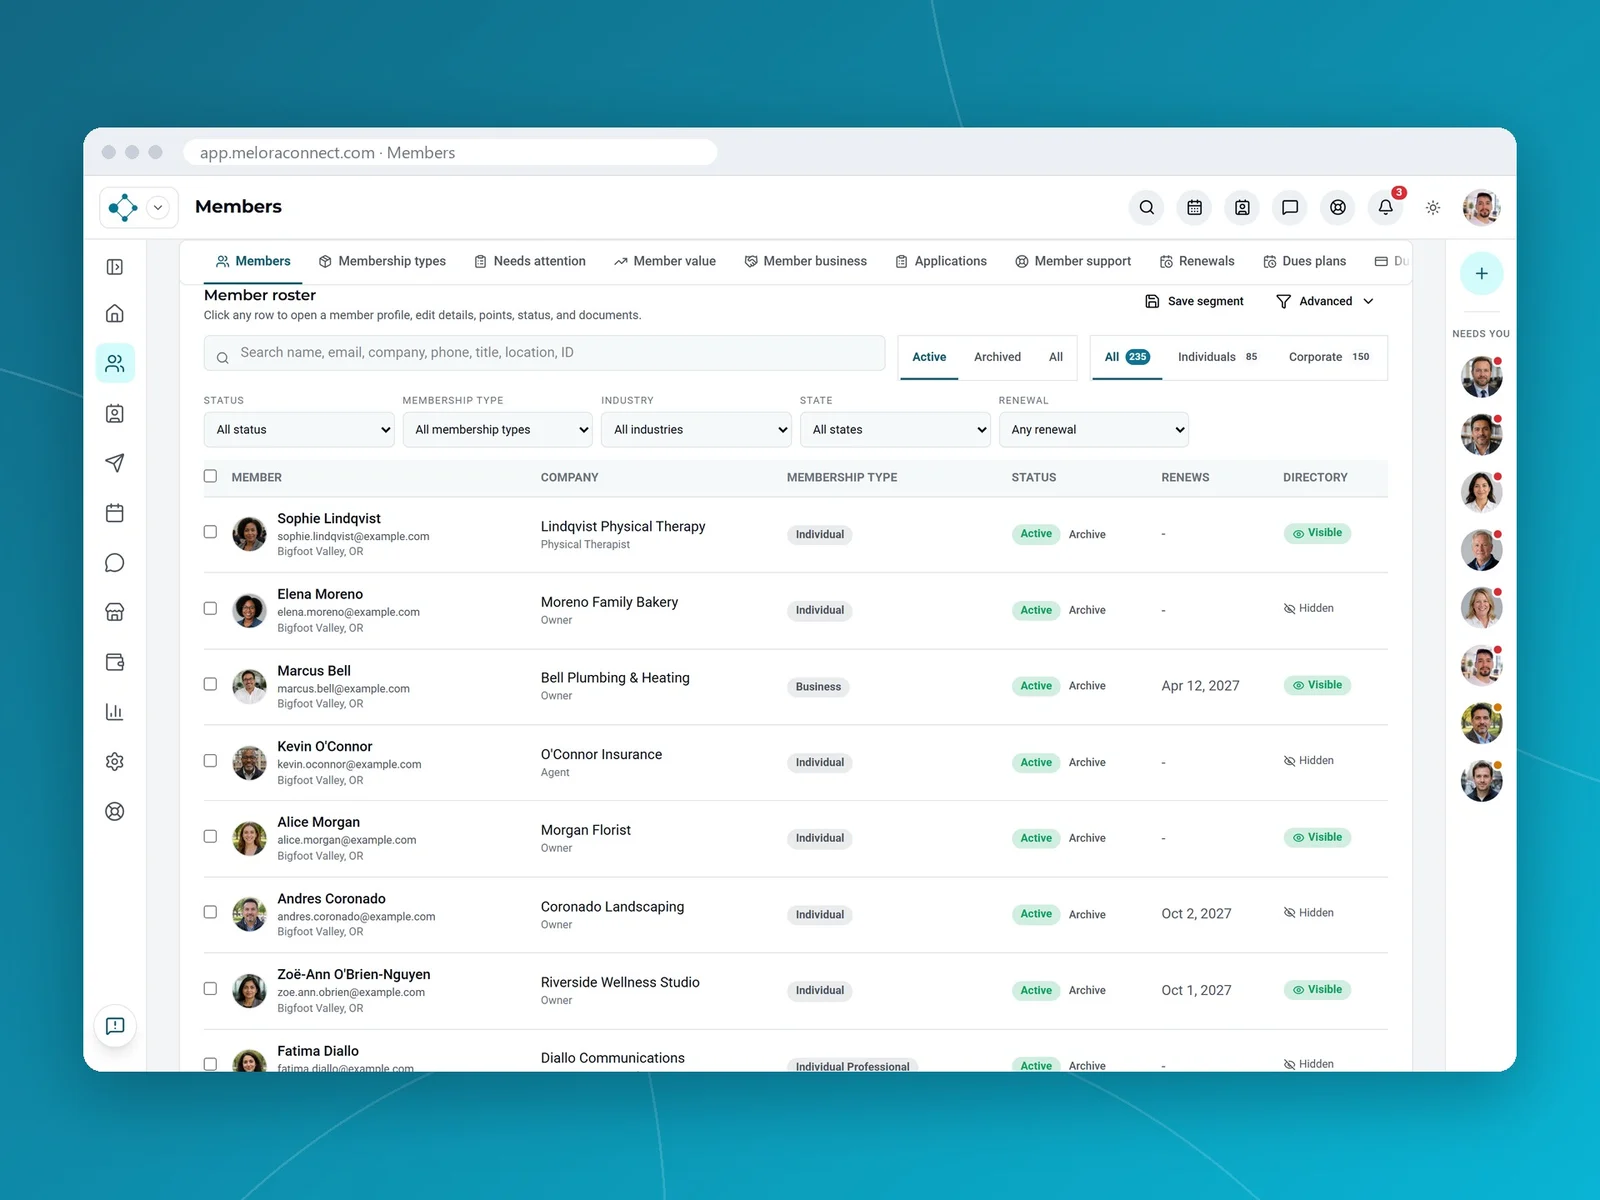Open the Dues plans tab

click(1304, 261)
